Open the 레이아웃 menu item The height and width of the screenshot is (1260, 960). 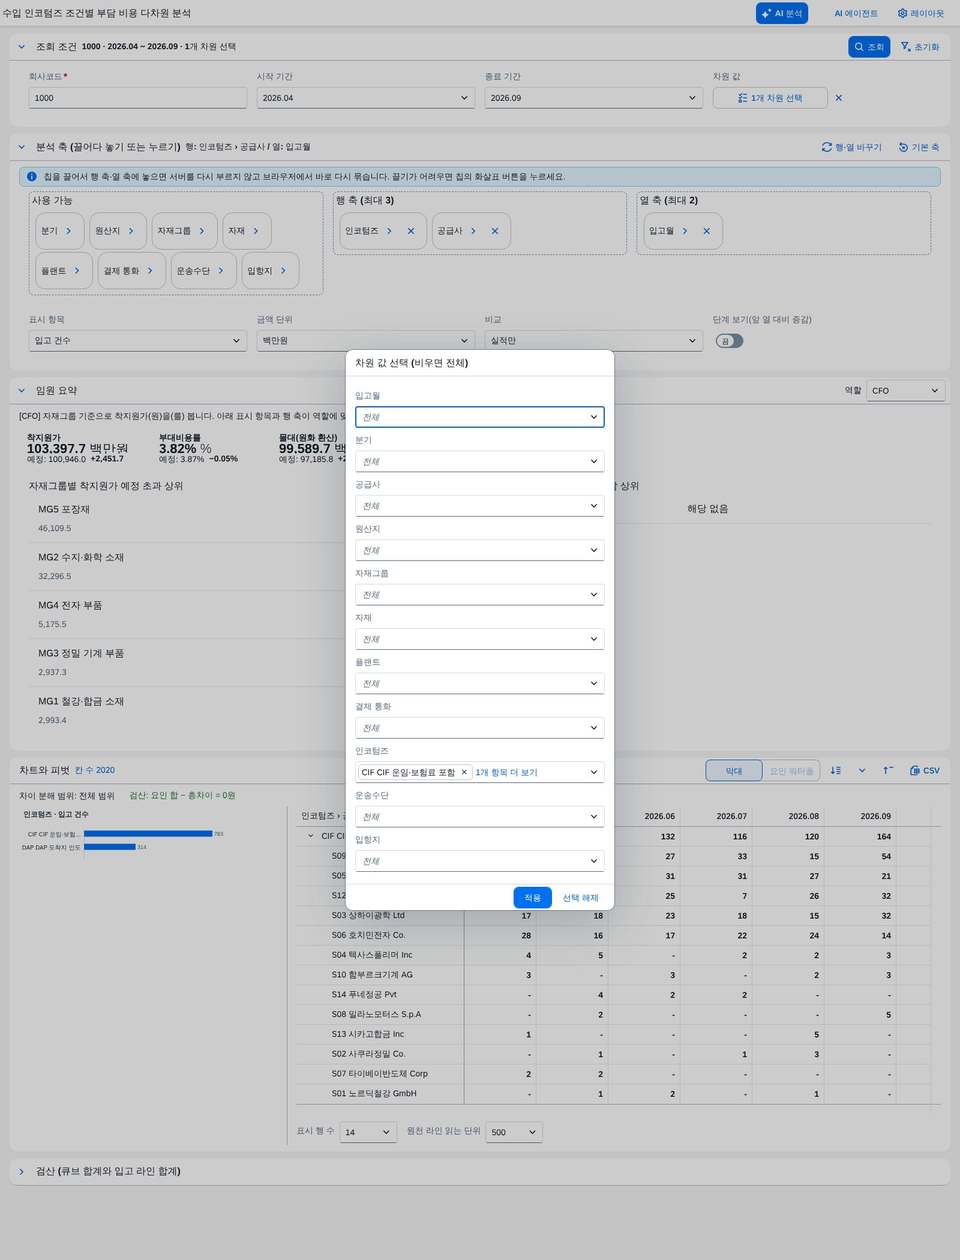(x=920, y=13)
